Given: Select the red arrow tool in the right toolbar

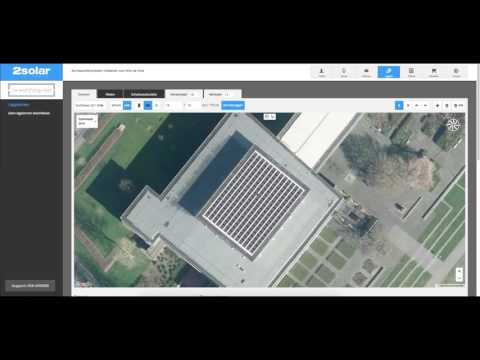Looking at the screenshot, I should [x=408, y=106].
